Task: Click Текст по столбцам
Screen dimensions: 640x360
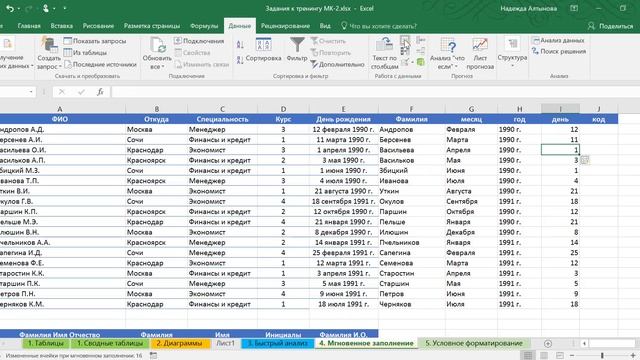Action: click(384, 53)
